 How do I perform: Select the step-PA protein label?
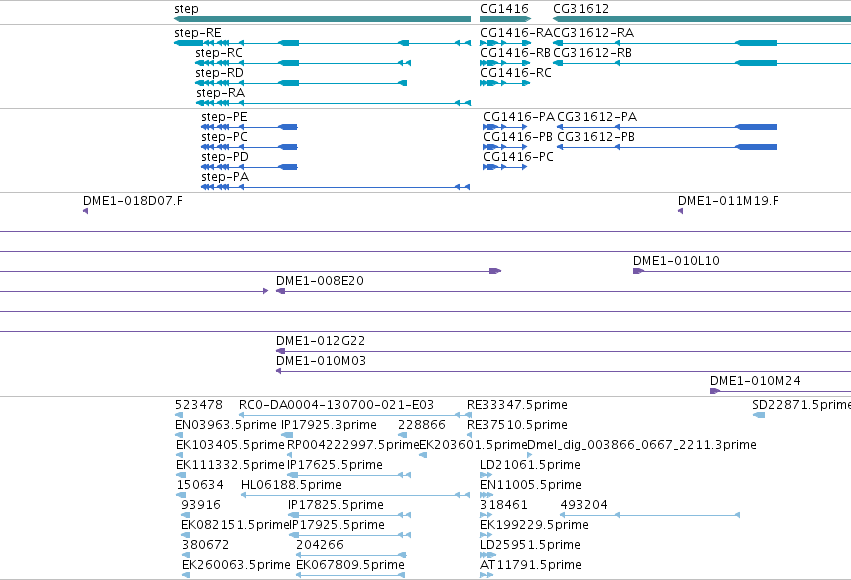click(x=225, y=177)
